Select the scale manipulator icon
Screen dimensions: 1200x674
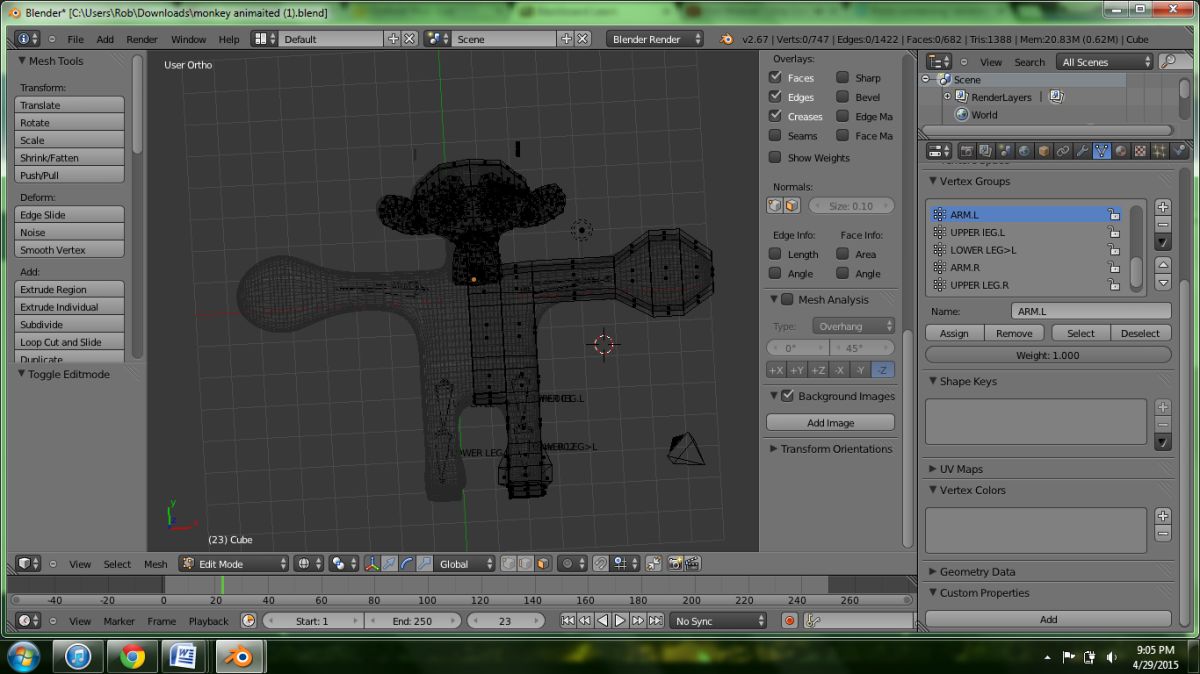pyautogui.click(x=424, y=564)
